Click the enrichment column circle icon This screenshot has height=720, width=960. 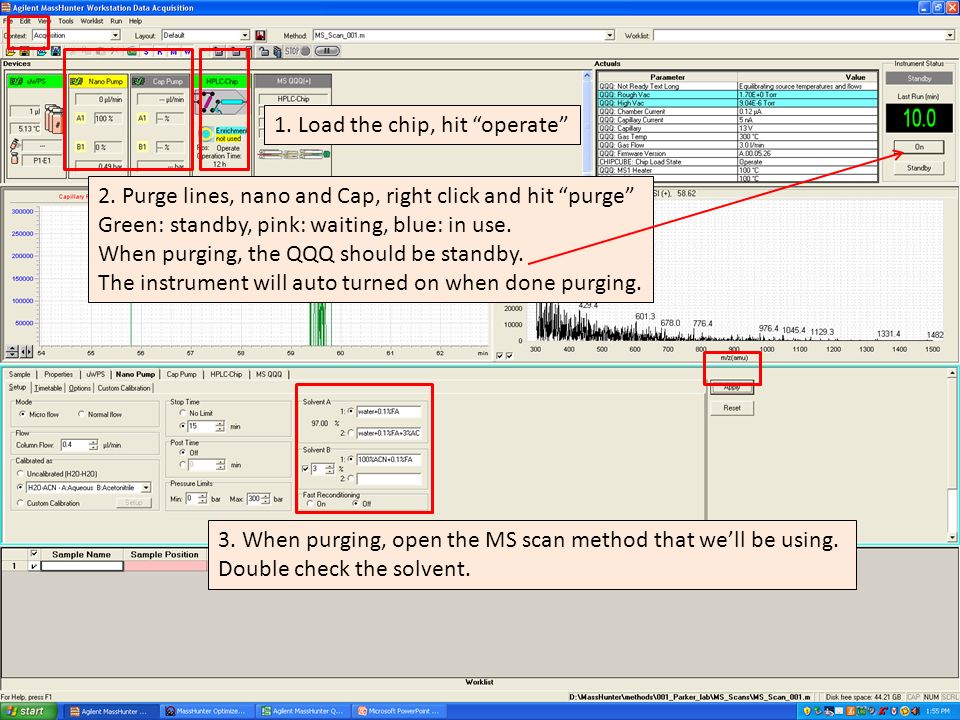(x=206, y=133)
